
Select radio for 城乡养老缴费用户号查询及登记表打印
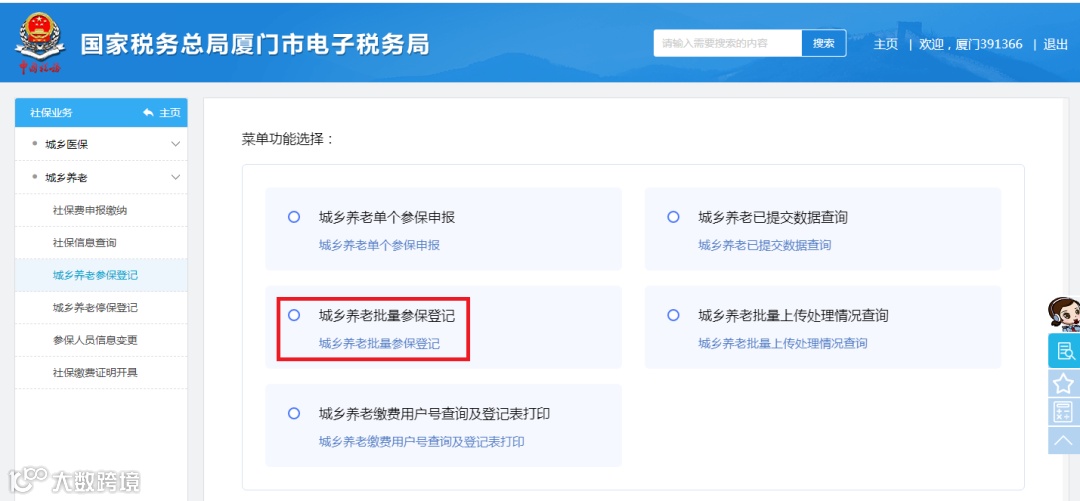[x=294, y=413]
